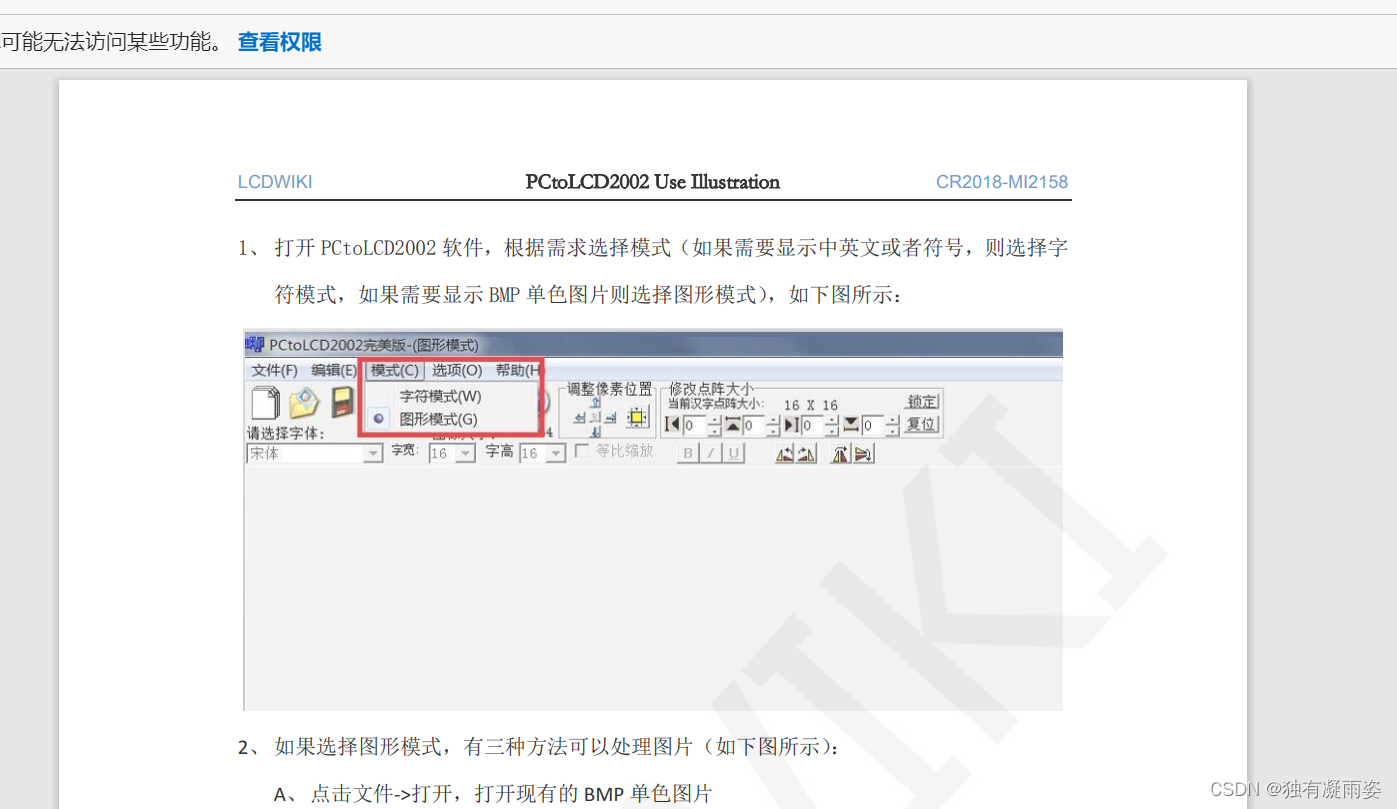This screenshot has height=809, width=1397.
Task: Click the PCtoLCD2002 title bar app icon
Action: point(255,344)
